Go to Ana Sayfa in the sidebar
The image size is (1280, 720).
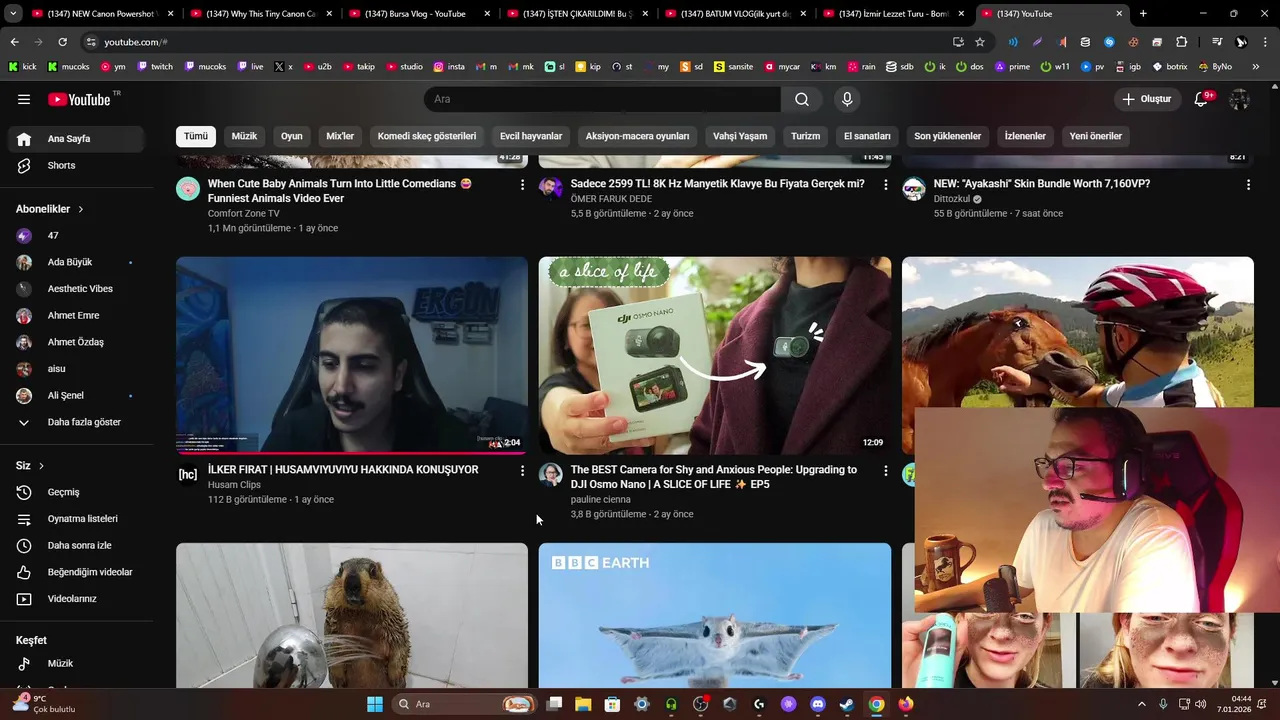tap(76, 139)
